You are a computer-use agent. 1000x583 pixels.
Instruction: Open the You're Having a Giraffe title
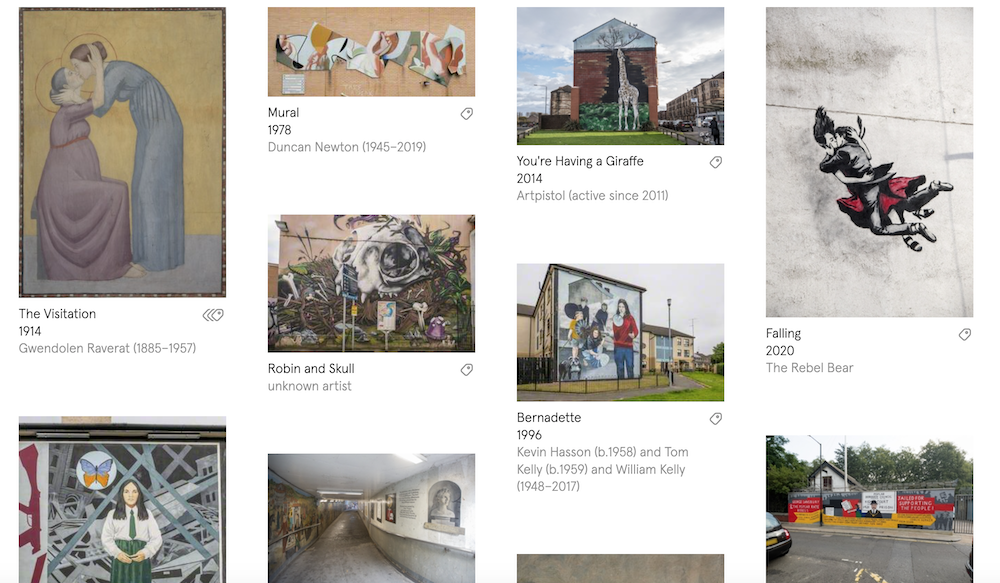[x=580, y=161]
